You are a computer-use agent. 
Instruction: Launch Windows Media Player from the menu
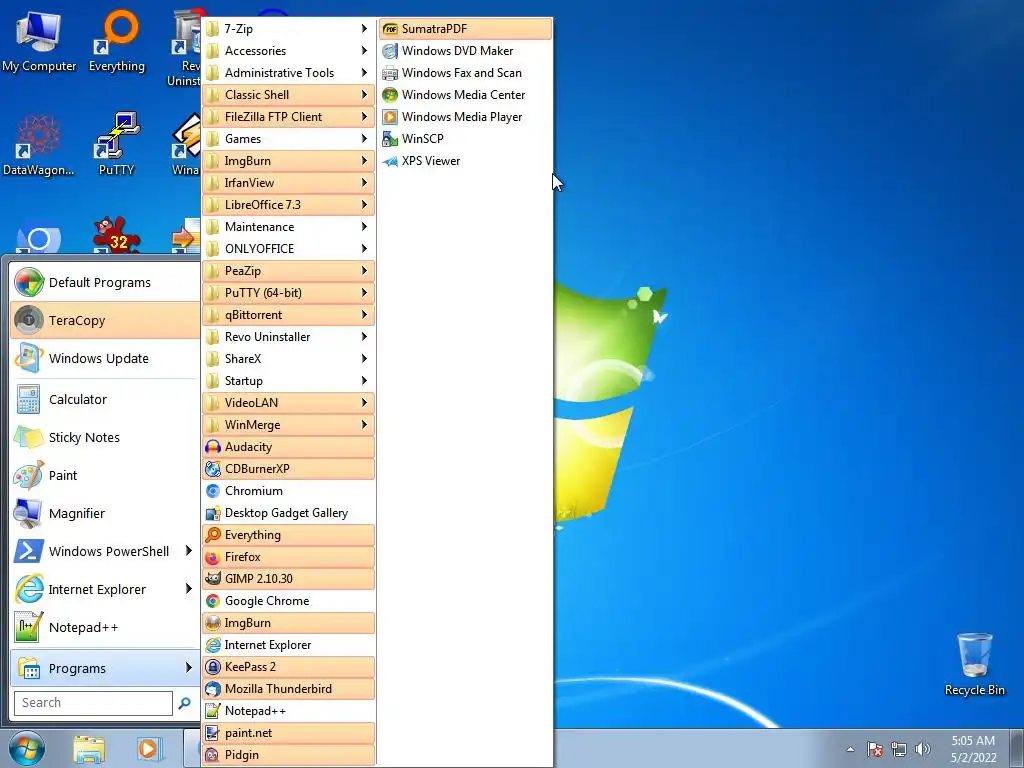(x=465, y=117)
